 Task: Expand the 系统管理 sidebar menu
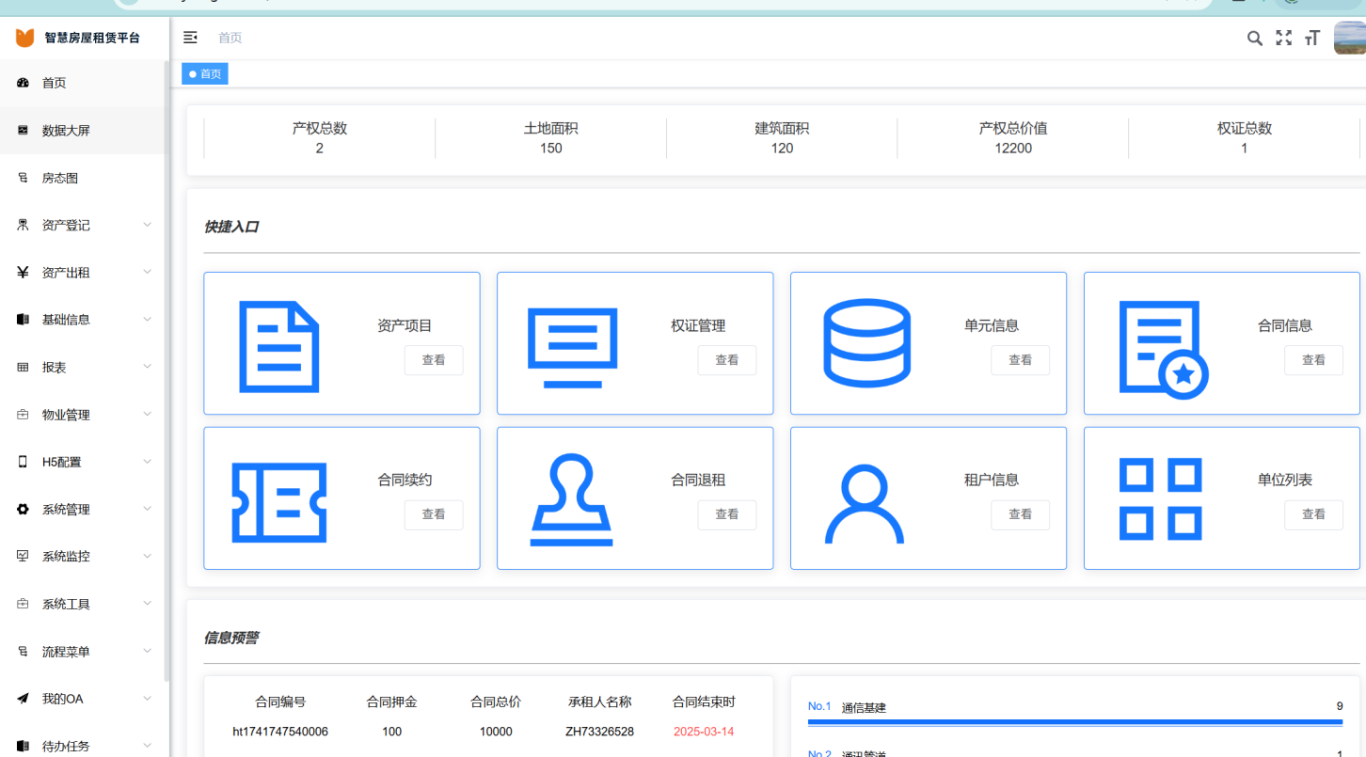coord(60,509)
